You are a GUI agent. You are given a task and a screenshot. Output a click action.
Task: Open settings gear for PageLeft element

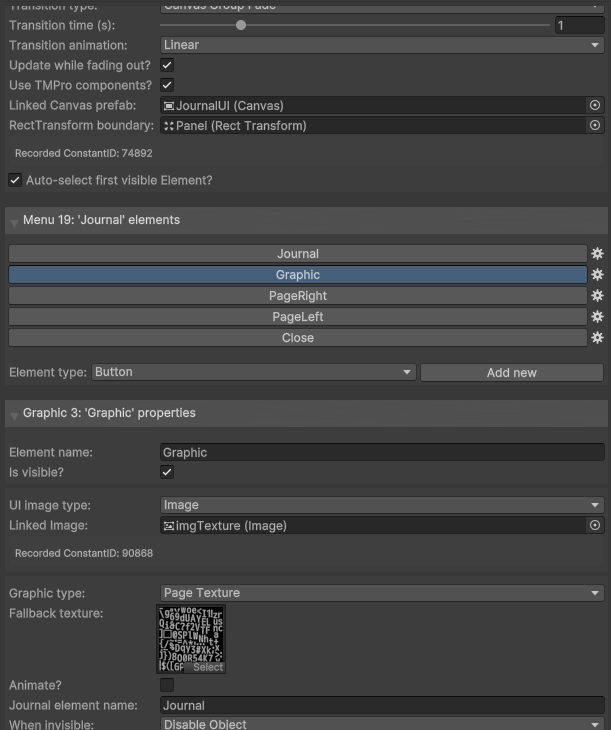click(597, 317)
